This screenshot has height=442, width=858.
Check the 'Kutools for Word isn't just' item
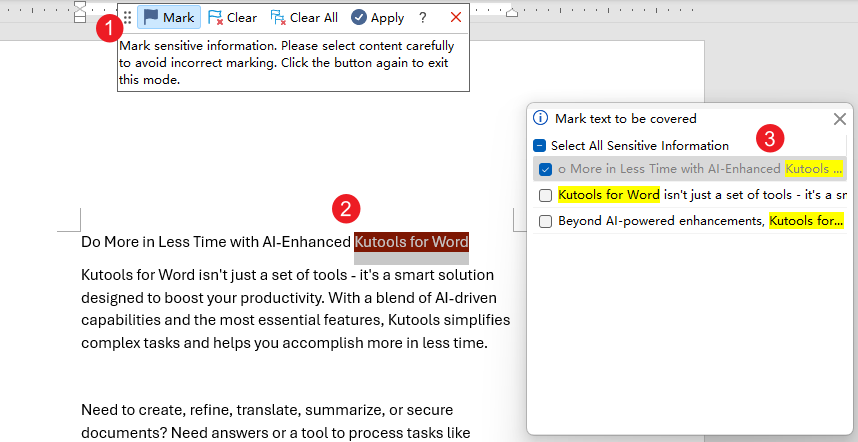pyautogui.click(x=545, y=195)
